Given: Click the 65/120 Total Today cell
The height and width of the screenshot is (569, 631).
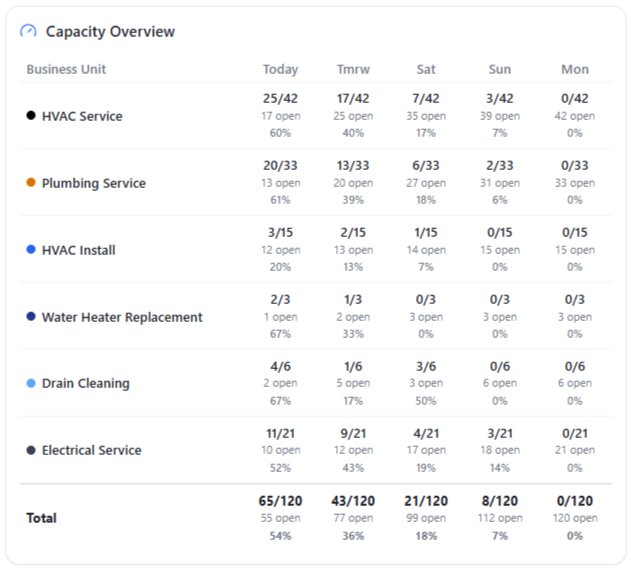Looking at the screenshot, I should [x=280, y=518].
